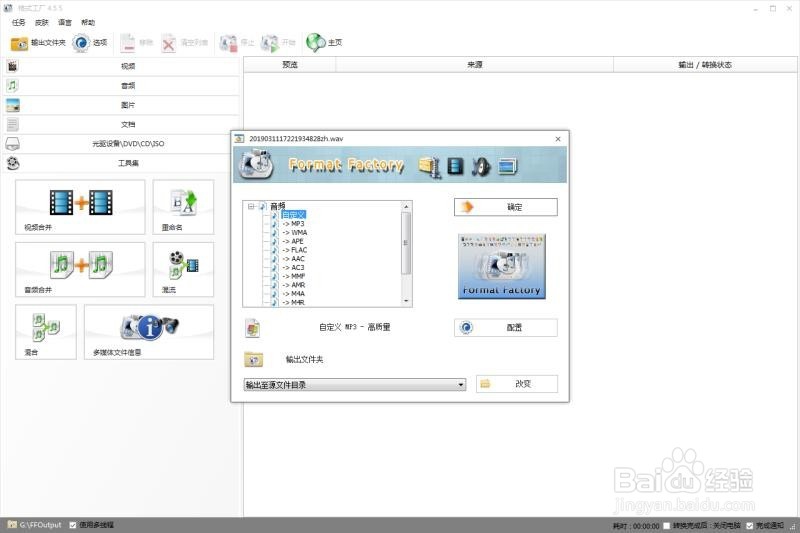800x533 pixels.
Task: Close the wav conversion dialog
Action: click(x=558, y=139)
